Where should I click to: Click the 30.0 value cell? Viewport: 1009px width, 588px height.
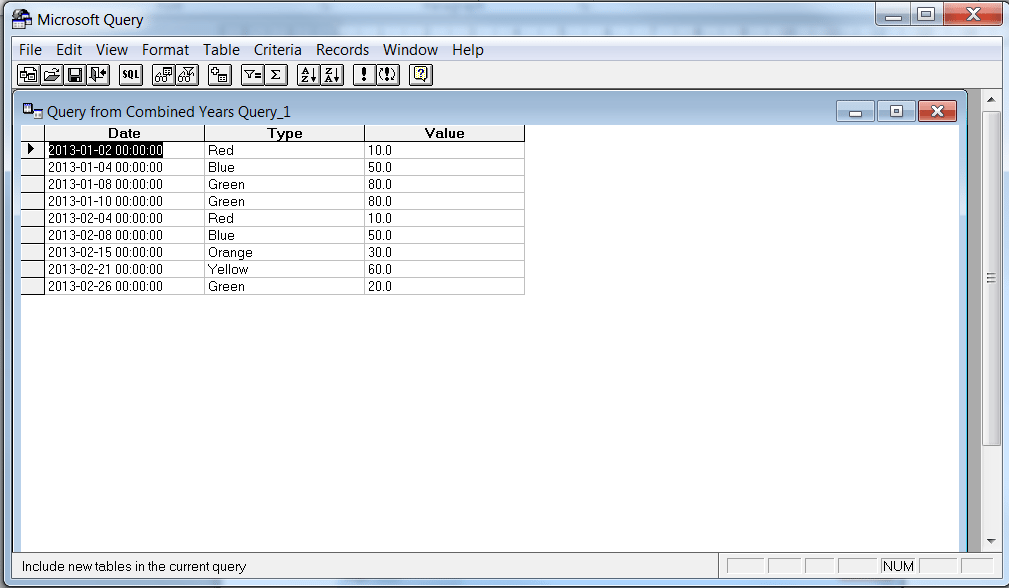[445, 252]
